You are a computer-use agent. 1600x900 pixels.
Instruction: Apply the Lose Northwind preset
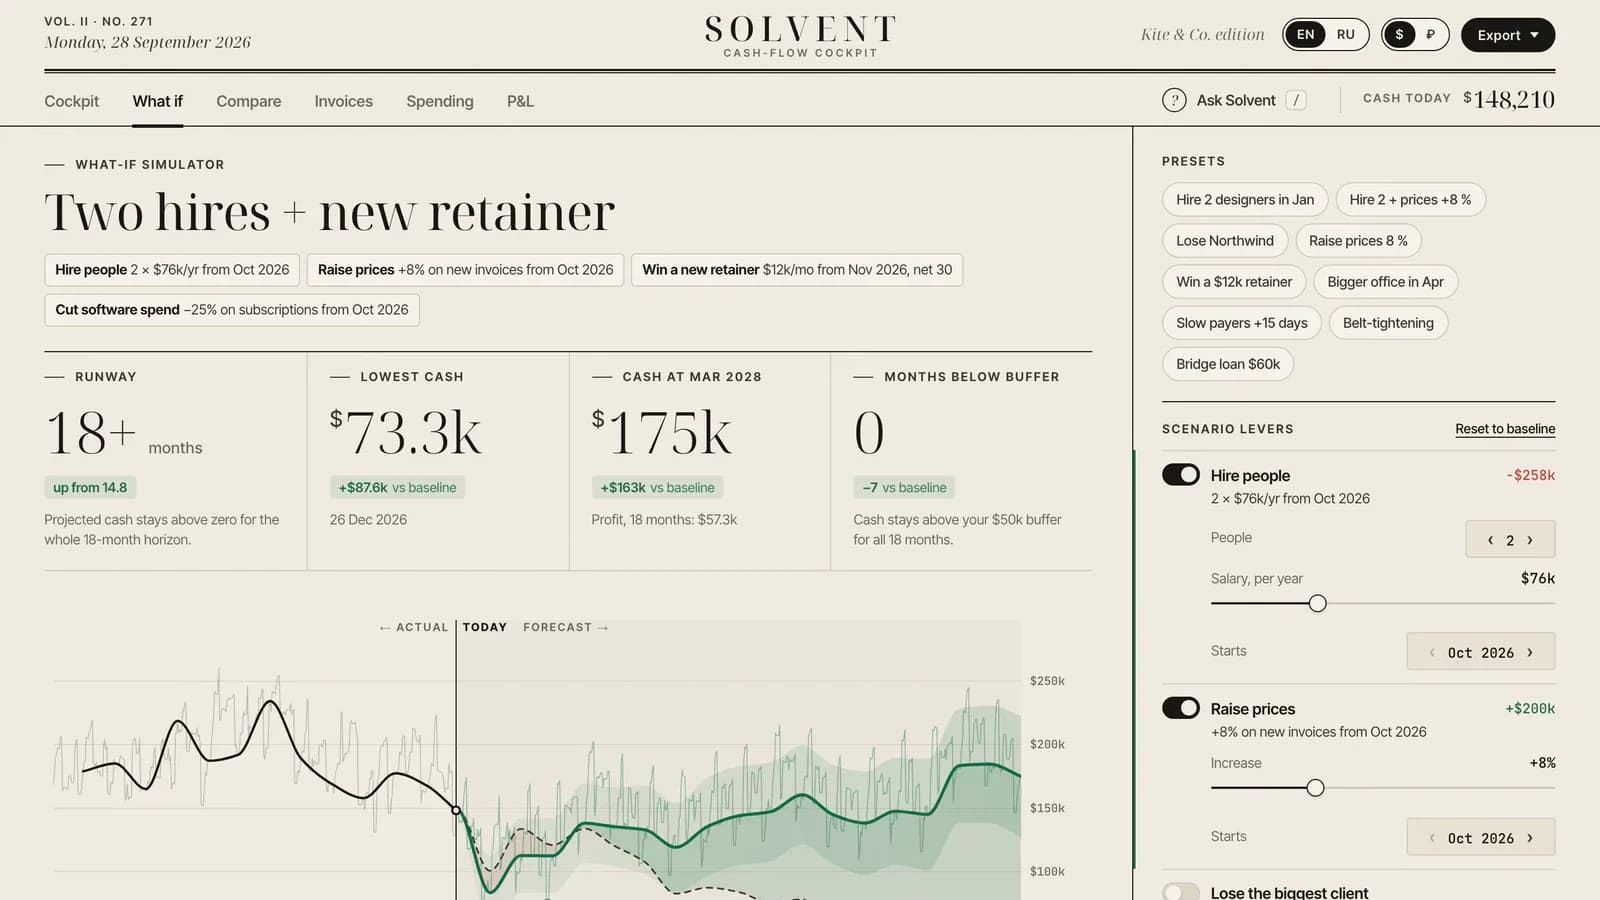pos(1225,241)
